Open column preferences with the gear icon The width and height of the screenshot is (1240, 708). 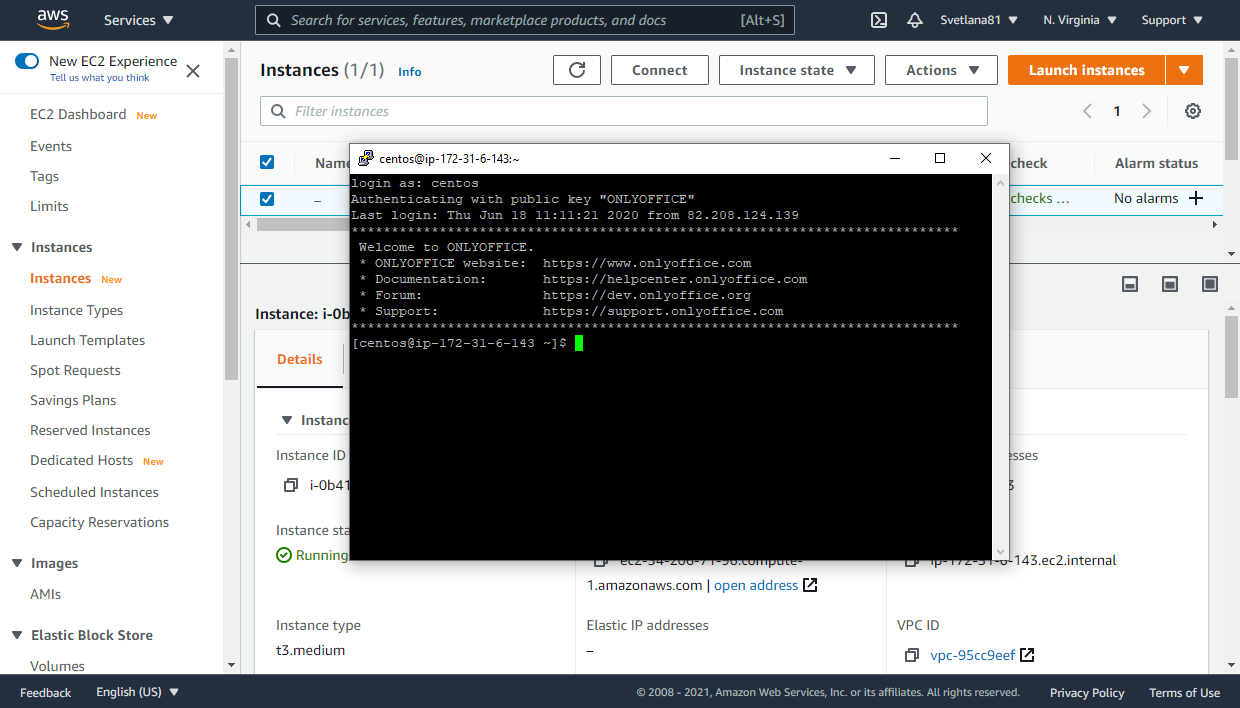point(1192,111)
